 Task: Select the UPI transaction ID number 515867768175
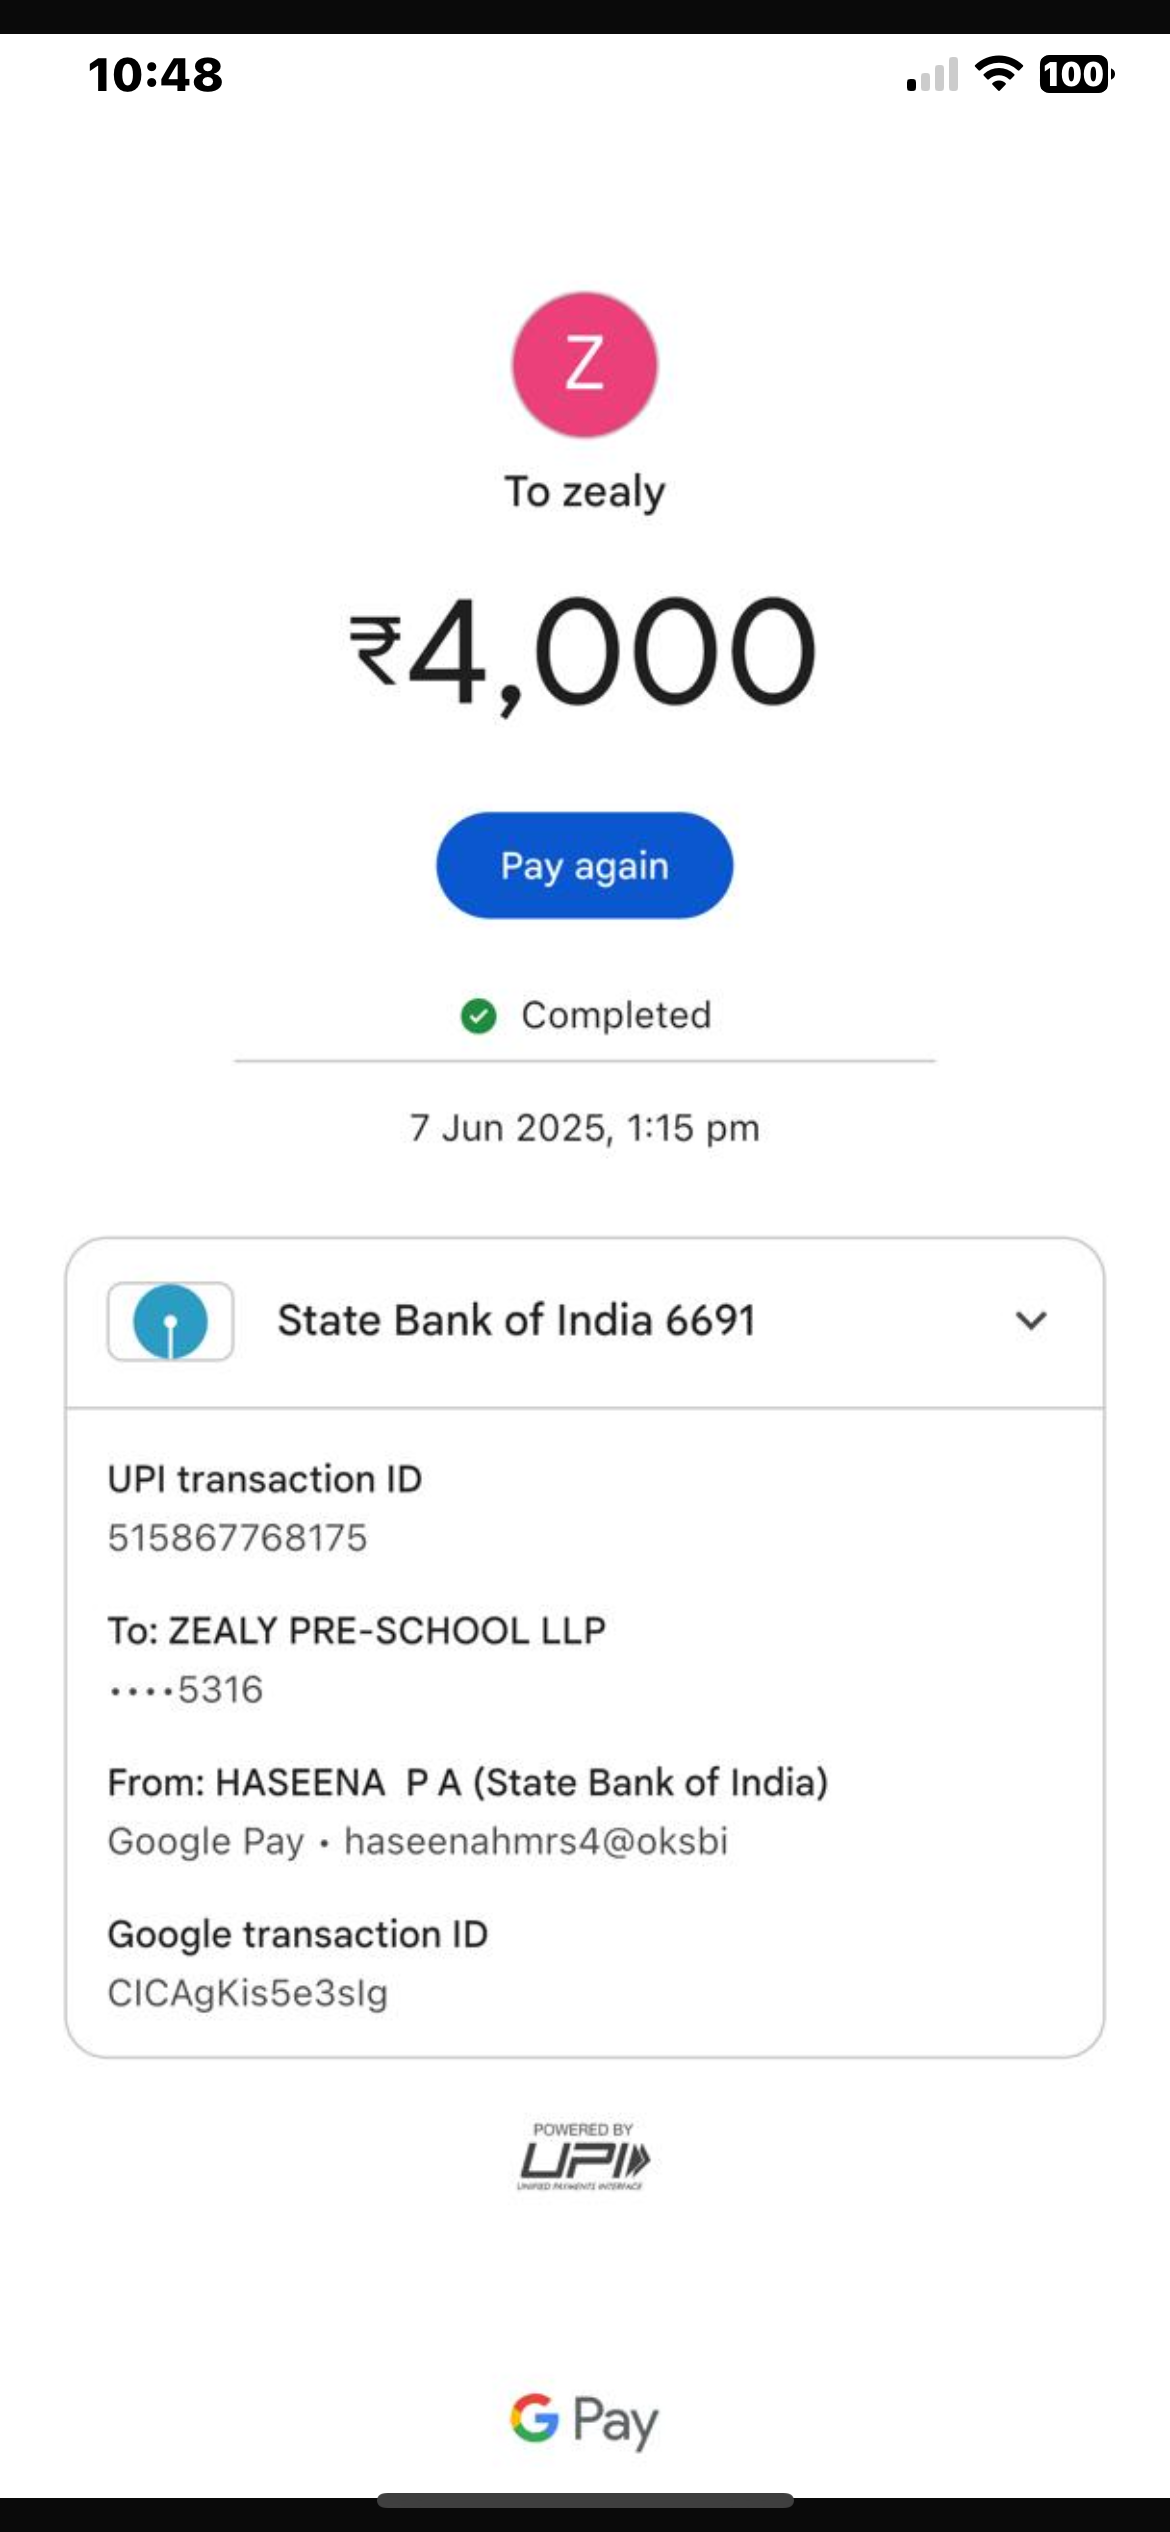[x=238, y=1538]
